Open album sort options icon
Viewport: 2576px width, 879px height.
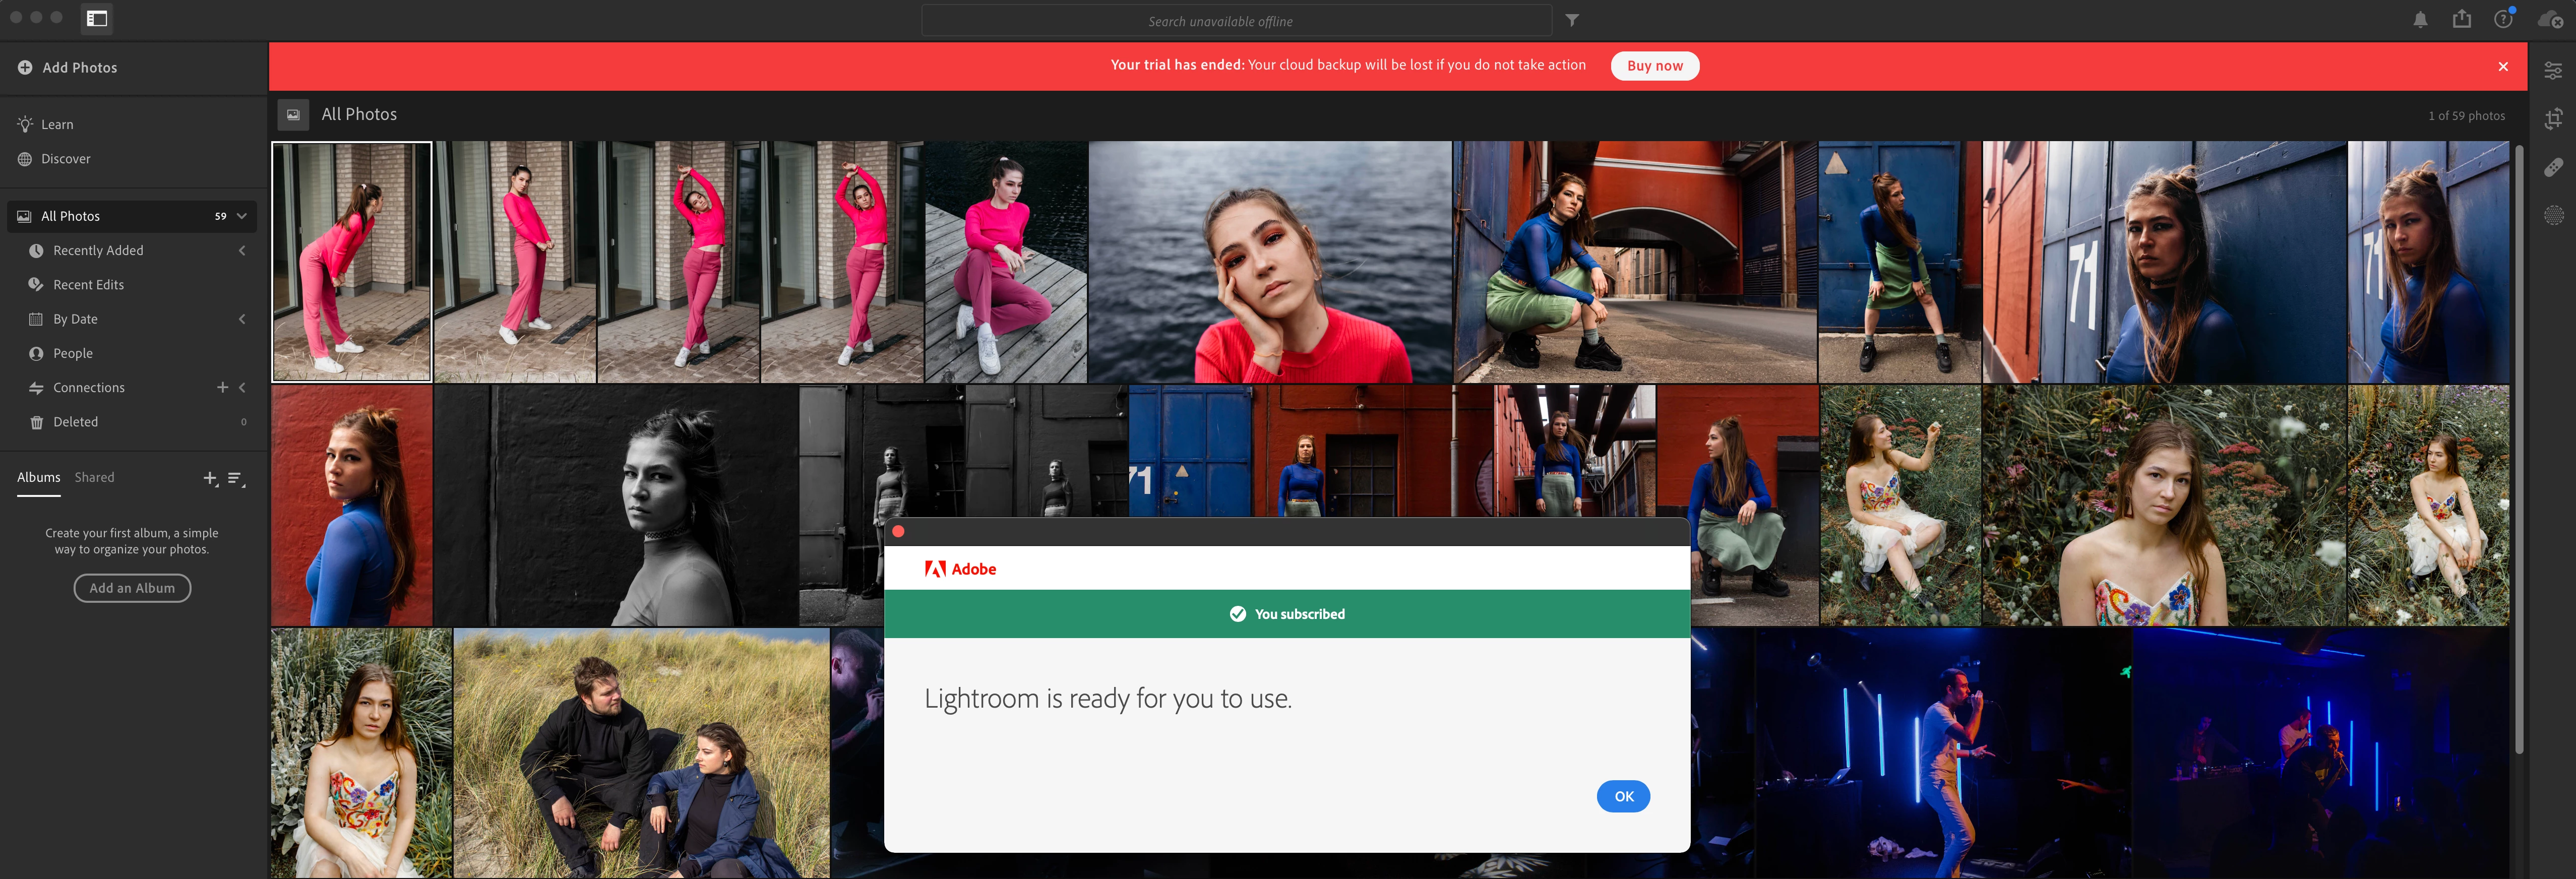236,479
